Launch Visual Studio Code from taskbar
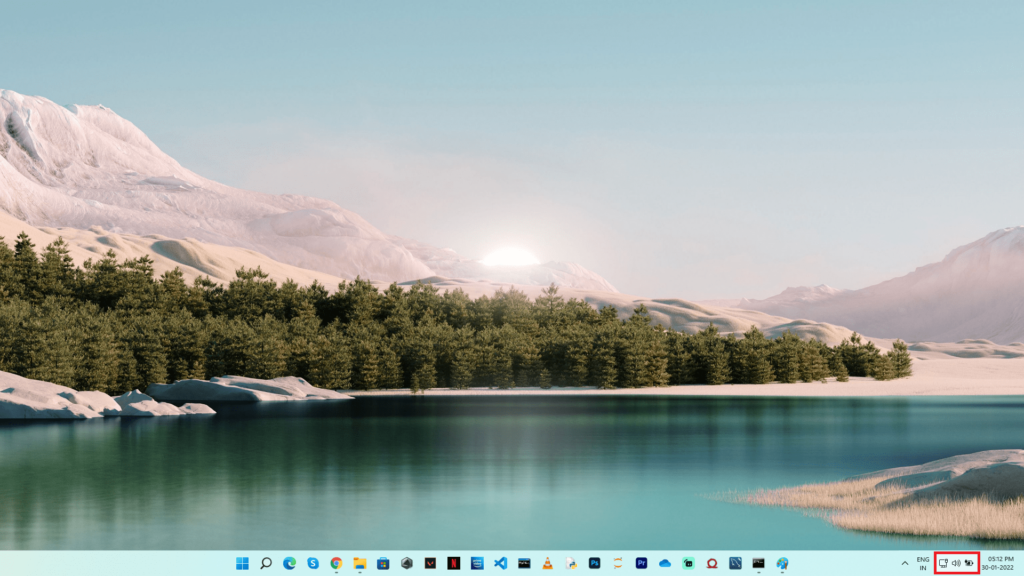The width and height of the screenshot is (1024, 576). point(501,563)
